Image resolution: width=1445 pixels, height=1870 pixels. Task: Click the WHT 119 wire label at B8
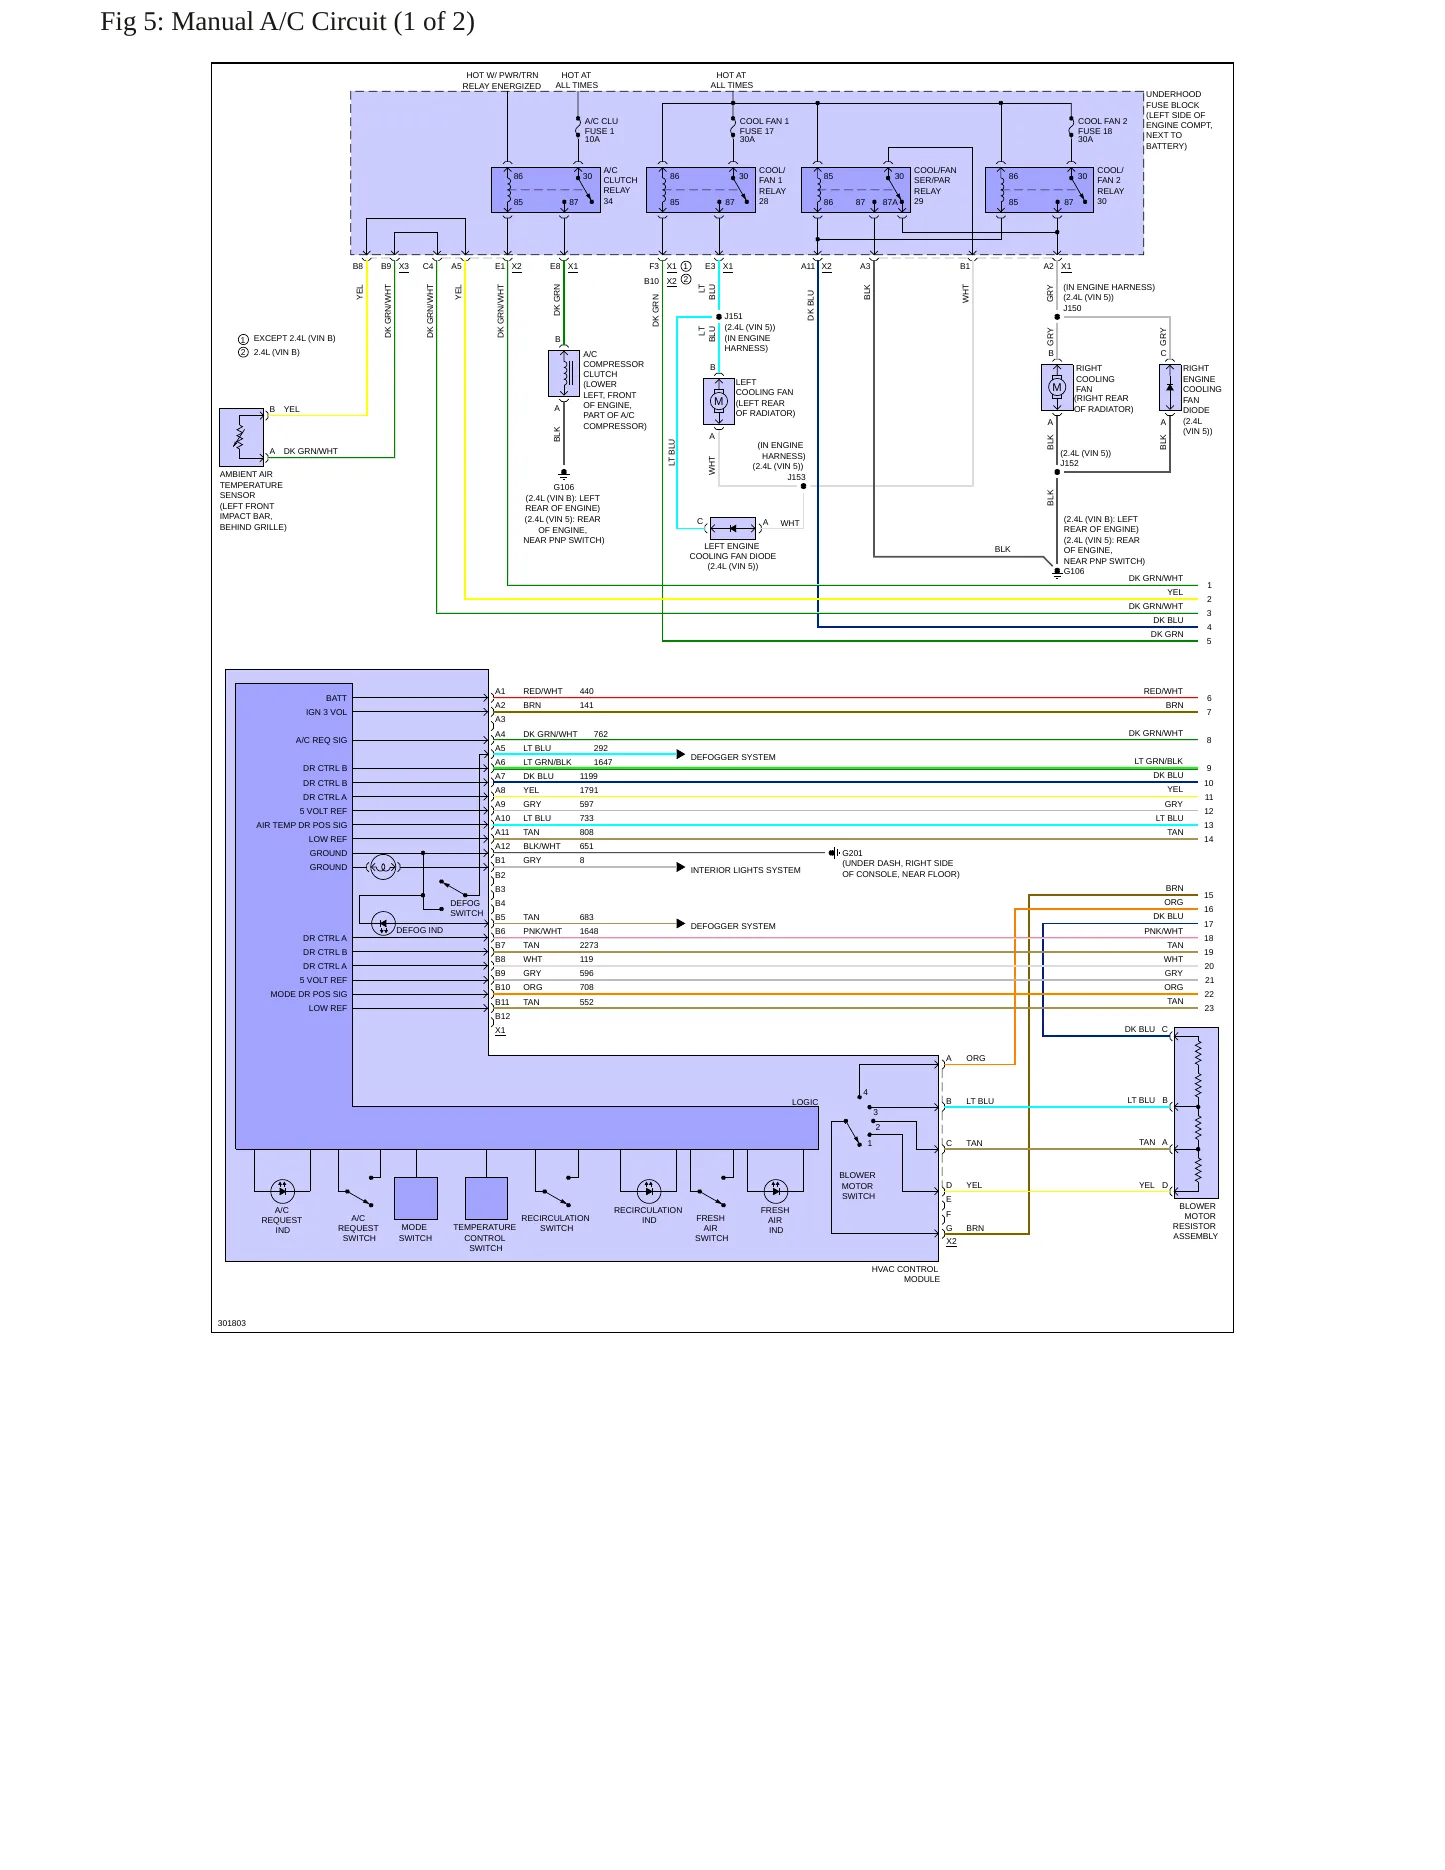[558, 959]
